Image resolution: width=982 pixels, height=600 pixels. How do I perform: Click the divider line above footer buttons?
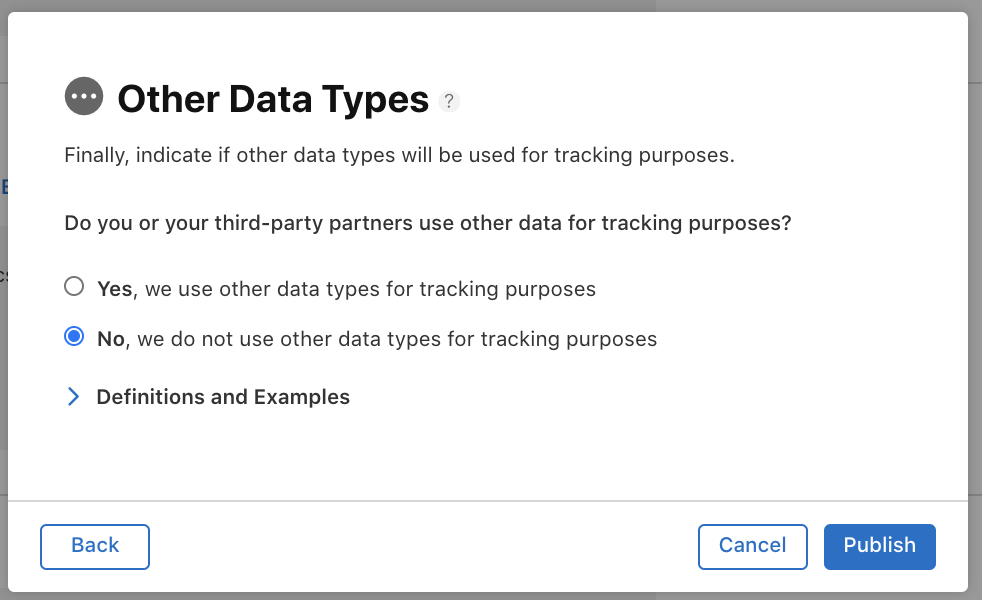(x=488, y=500)
